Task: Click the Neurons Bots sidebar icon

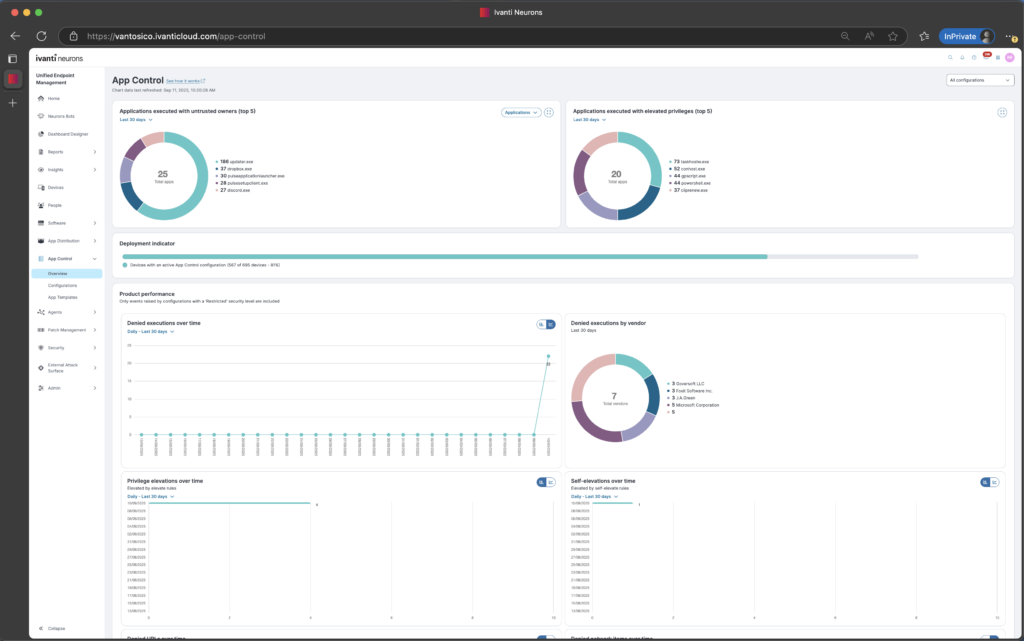Action: click(x=41, y=116)
